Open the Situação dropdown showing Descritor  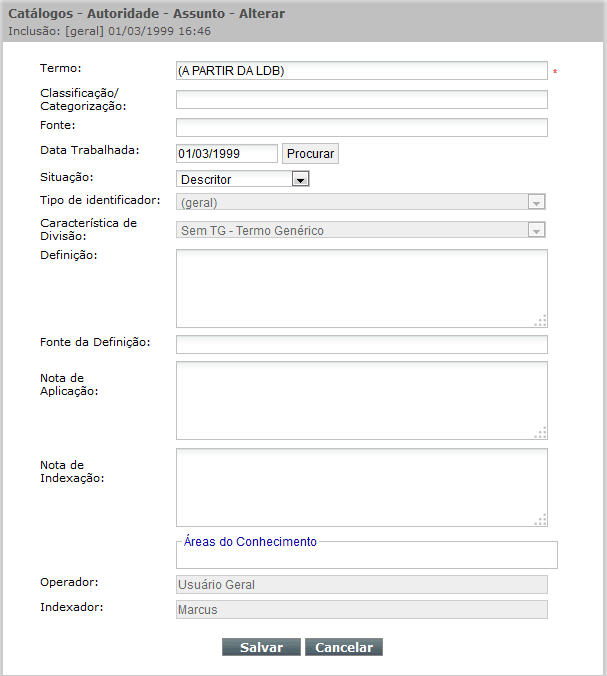coord(243,179)
